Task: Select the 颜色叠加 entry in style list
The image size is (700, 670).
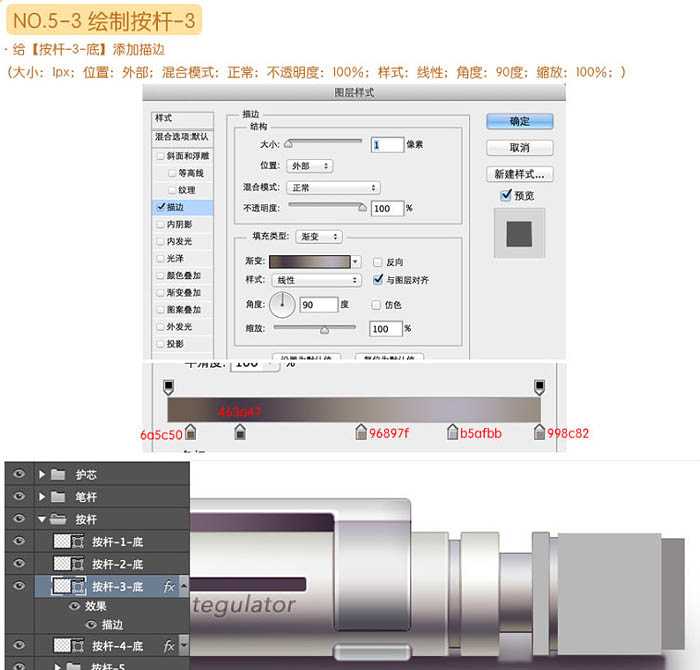Action: [x=183, y=275]
